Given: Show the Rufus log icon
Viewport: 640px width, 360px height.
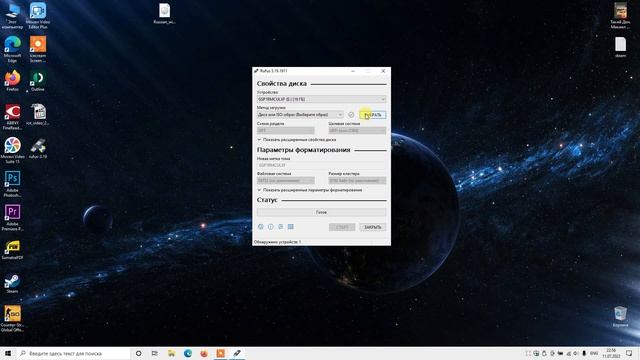Looking at the screenshot, I should point(291,227).
